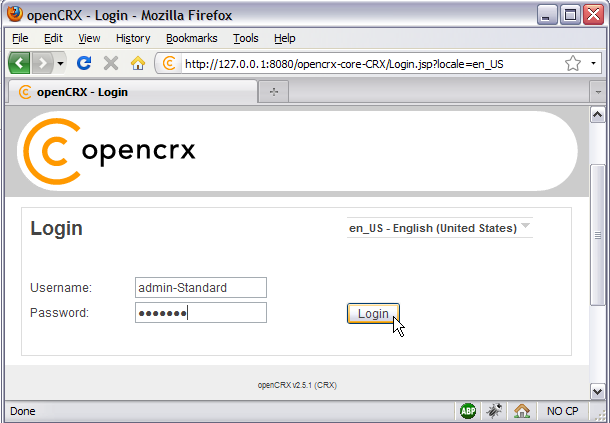Open the back/forward history dropdown arrow
Image resolution: width=610 pixels, height=423 pixels.
[60, 63]
